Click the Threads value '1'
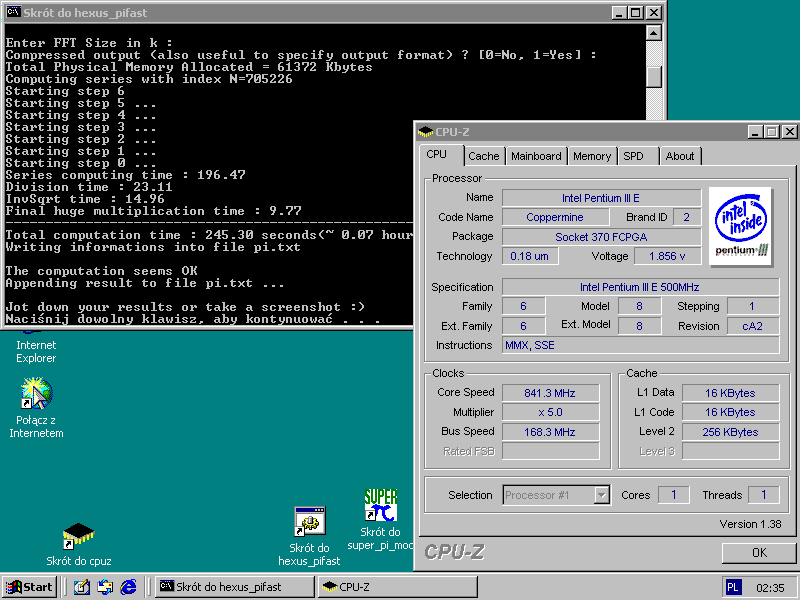Screen dimensions: 800x600 pos(763,495)
